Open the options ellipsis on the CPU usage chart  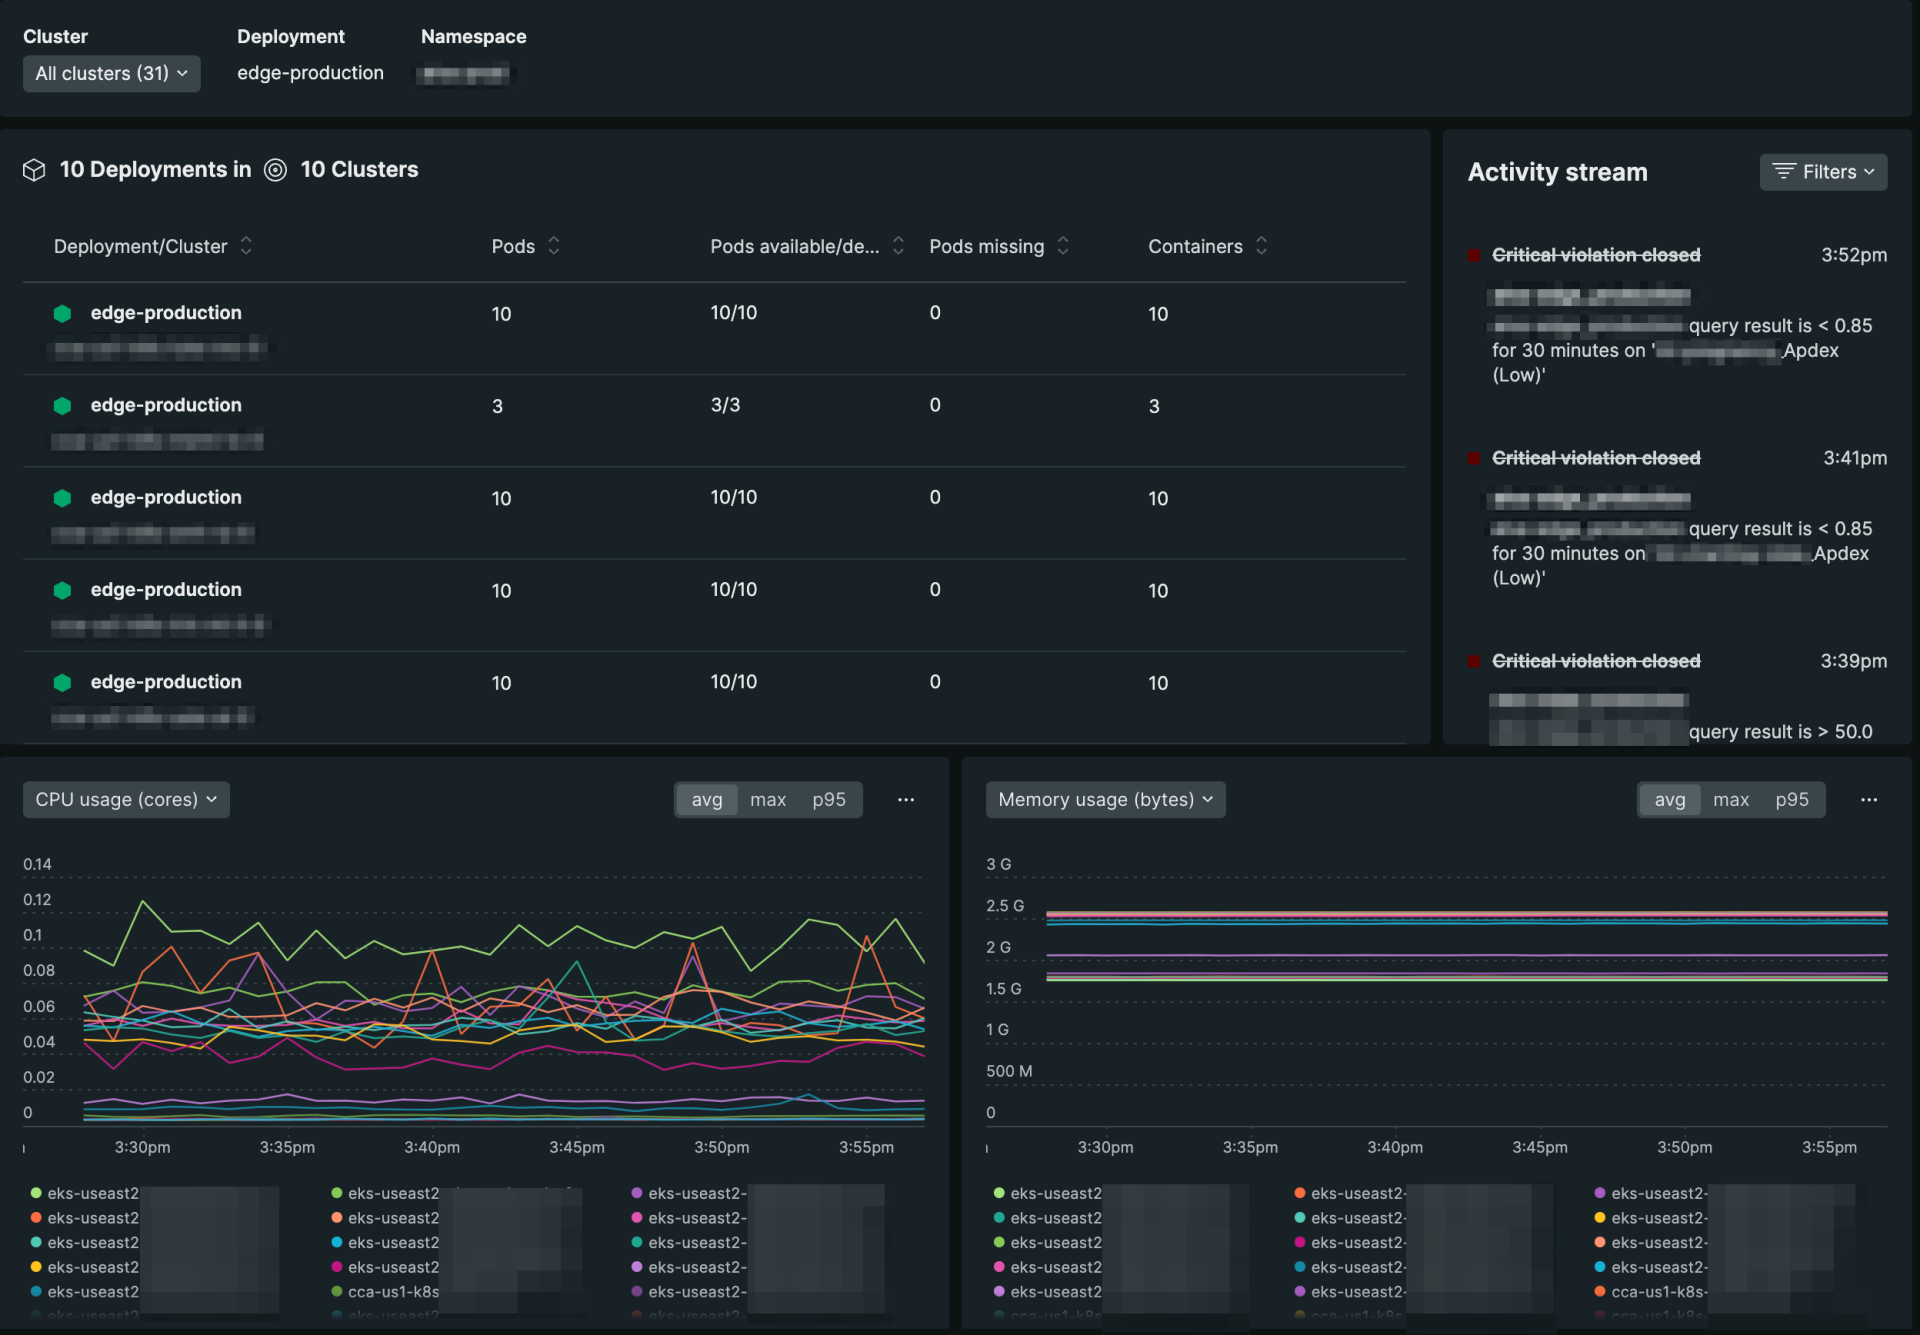tap(906, 800)
